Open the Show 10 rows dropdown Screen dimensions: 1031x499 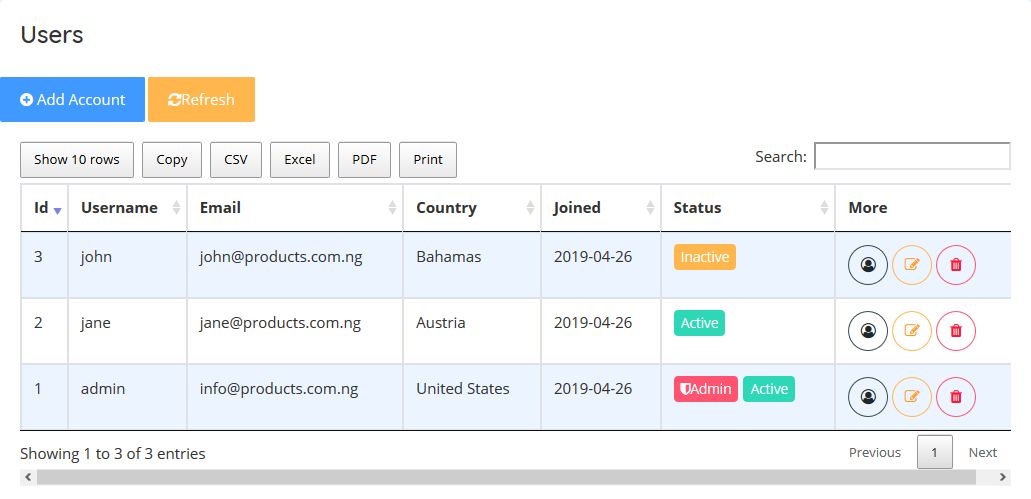[77, 159]
